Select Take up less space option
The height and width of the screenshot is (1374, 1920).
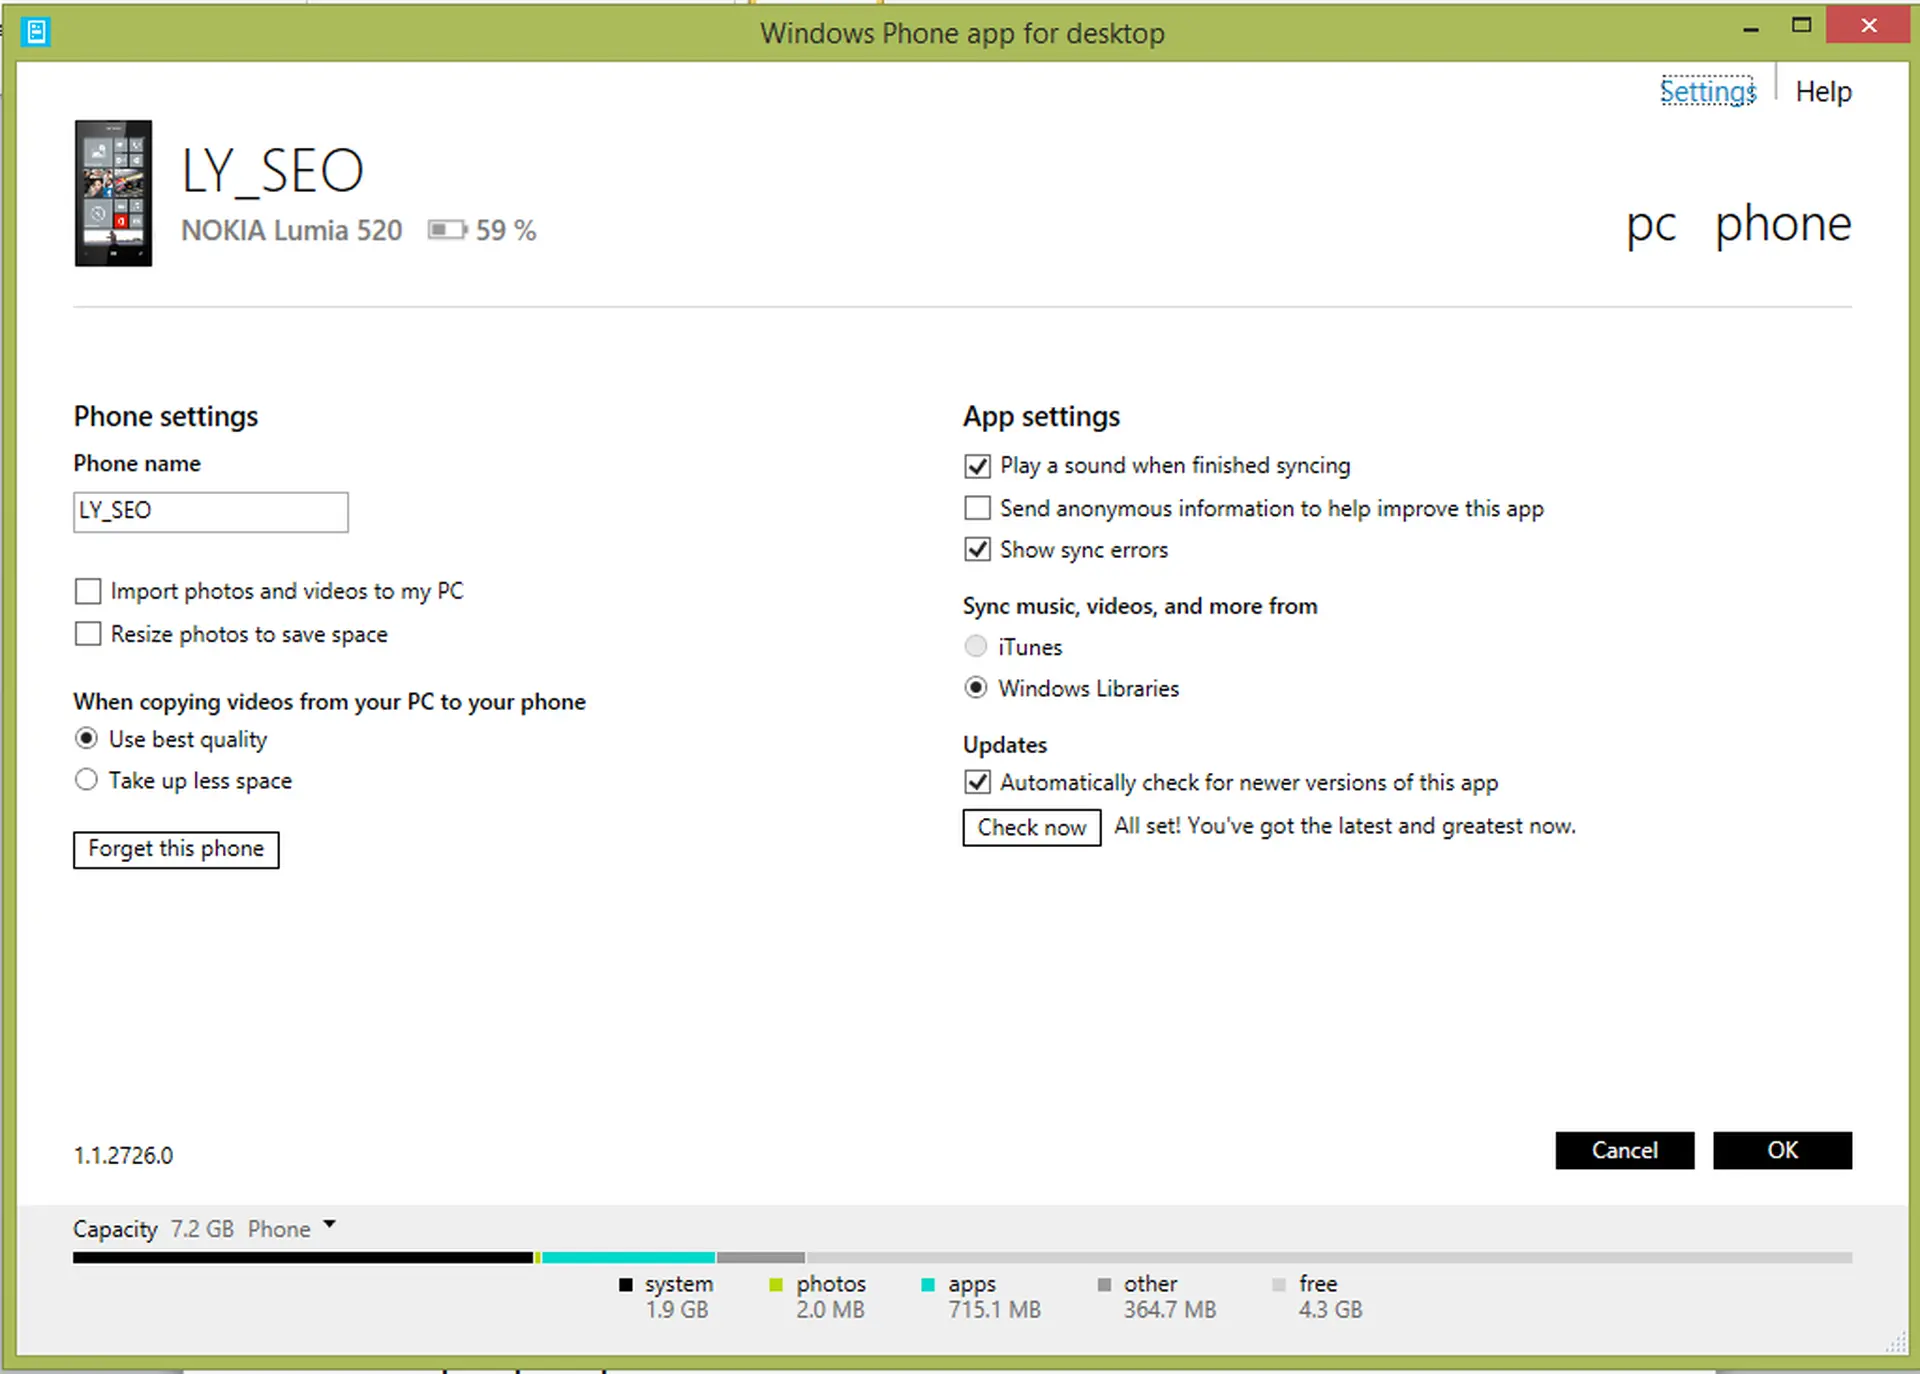click(x=87, y=779)
